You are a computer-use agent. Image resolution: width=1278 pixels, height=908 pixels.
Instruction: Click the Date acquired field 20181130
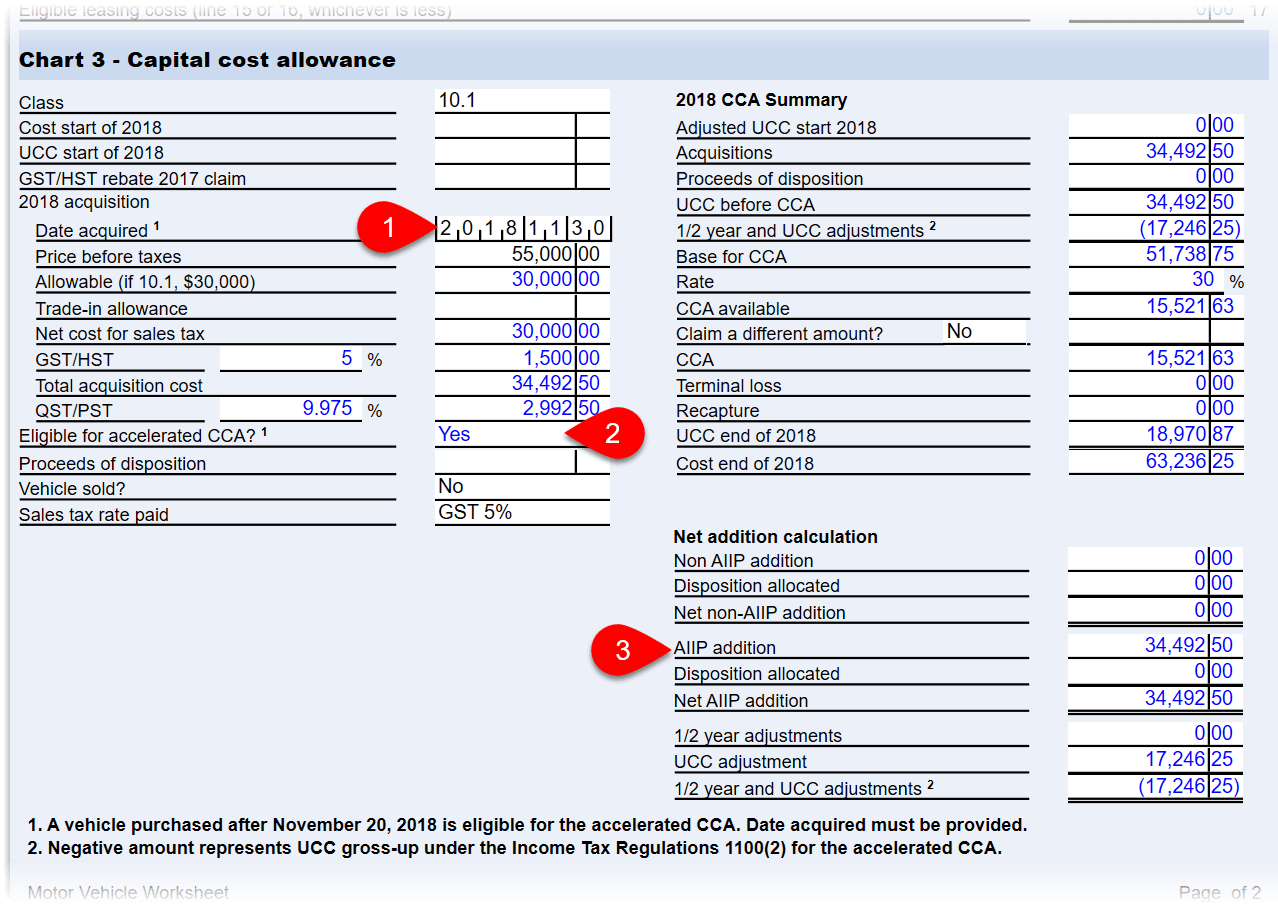pos(523,229)
